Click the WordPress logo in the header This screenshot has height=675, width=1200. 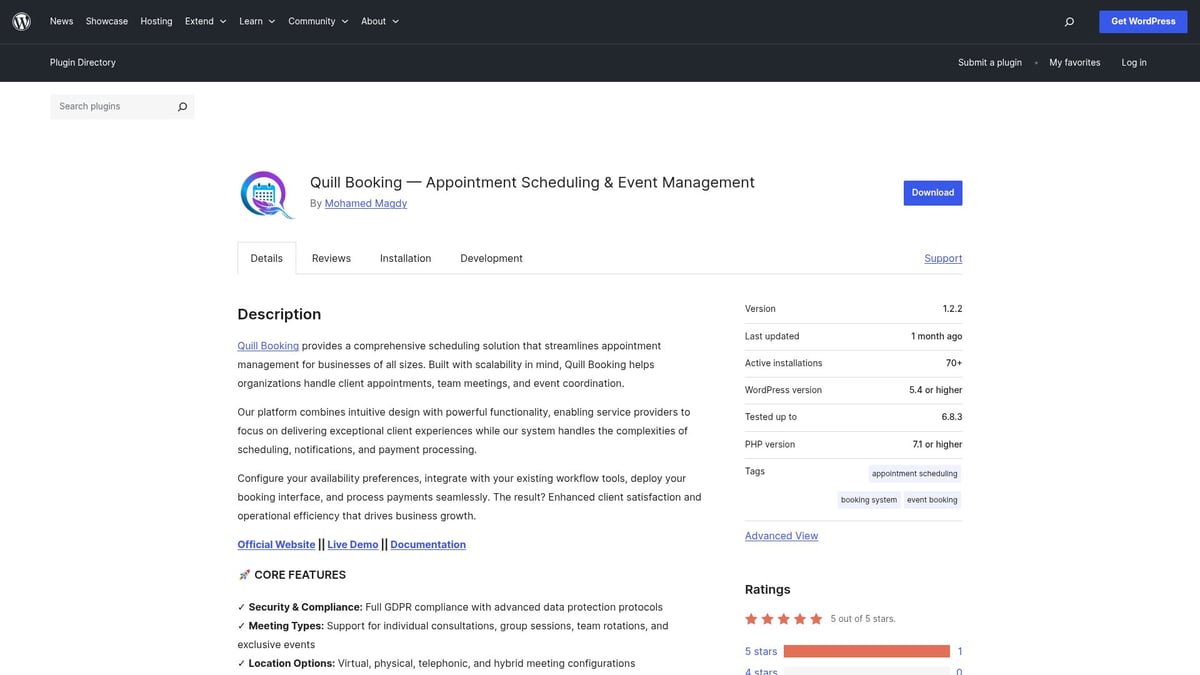coord(21,21)
